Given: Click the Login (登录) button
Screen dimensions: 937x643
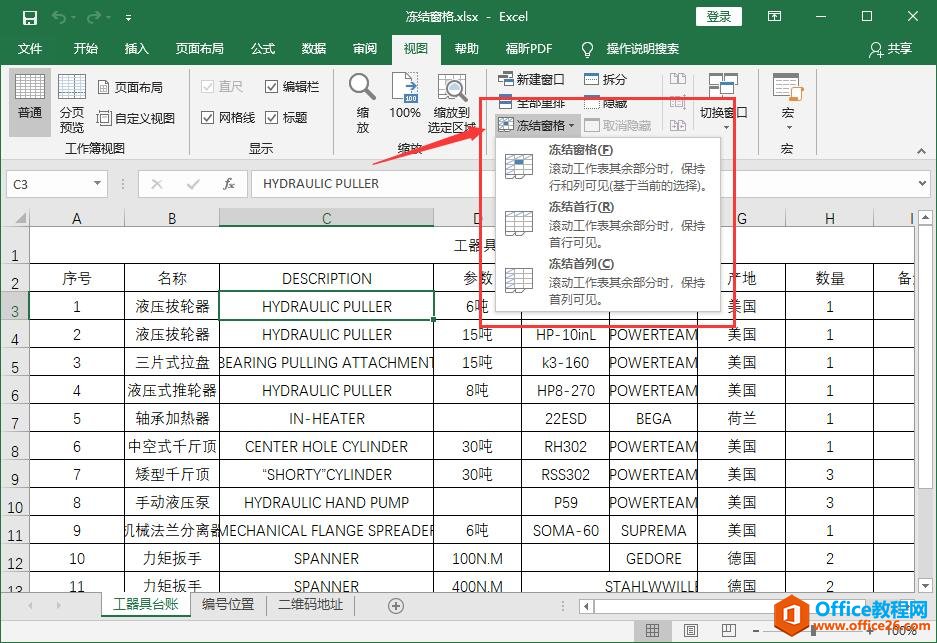Looking at the screenshot, I should (718, 17).
